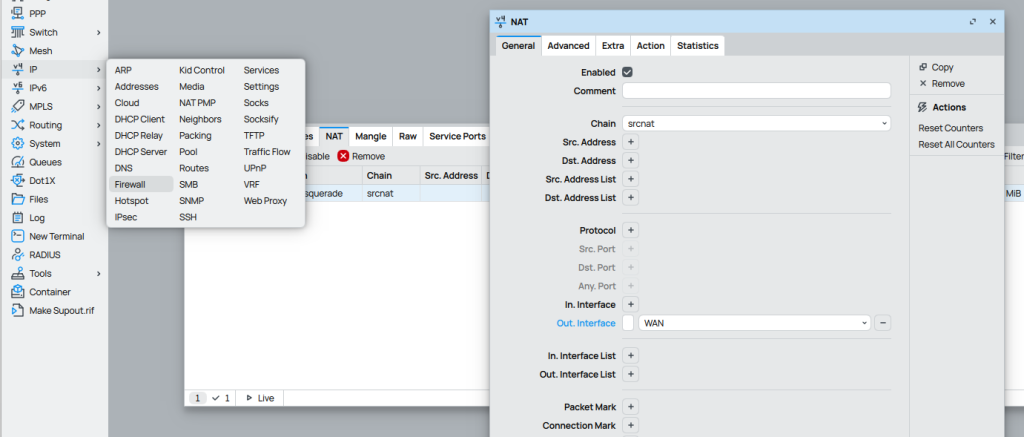Remove Out. Interface value with minus button
This screenshot has width=1024, height=437.
pyautogui.click(x=883, y=323)
